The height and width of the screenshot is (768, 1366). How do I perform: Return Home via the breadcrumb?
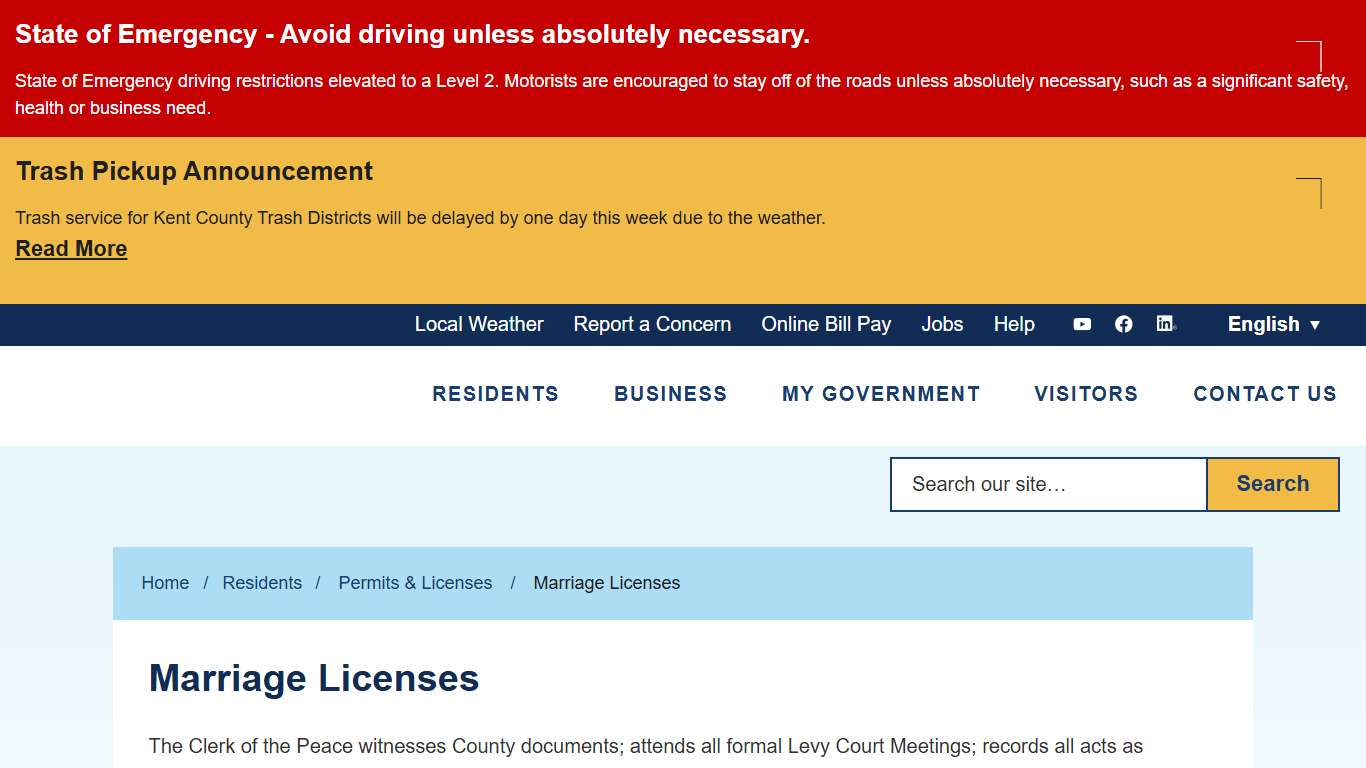click(x=165, y=582)
